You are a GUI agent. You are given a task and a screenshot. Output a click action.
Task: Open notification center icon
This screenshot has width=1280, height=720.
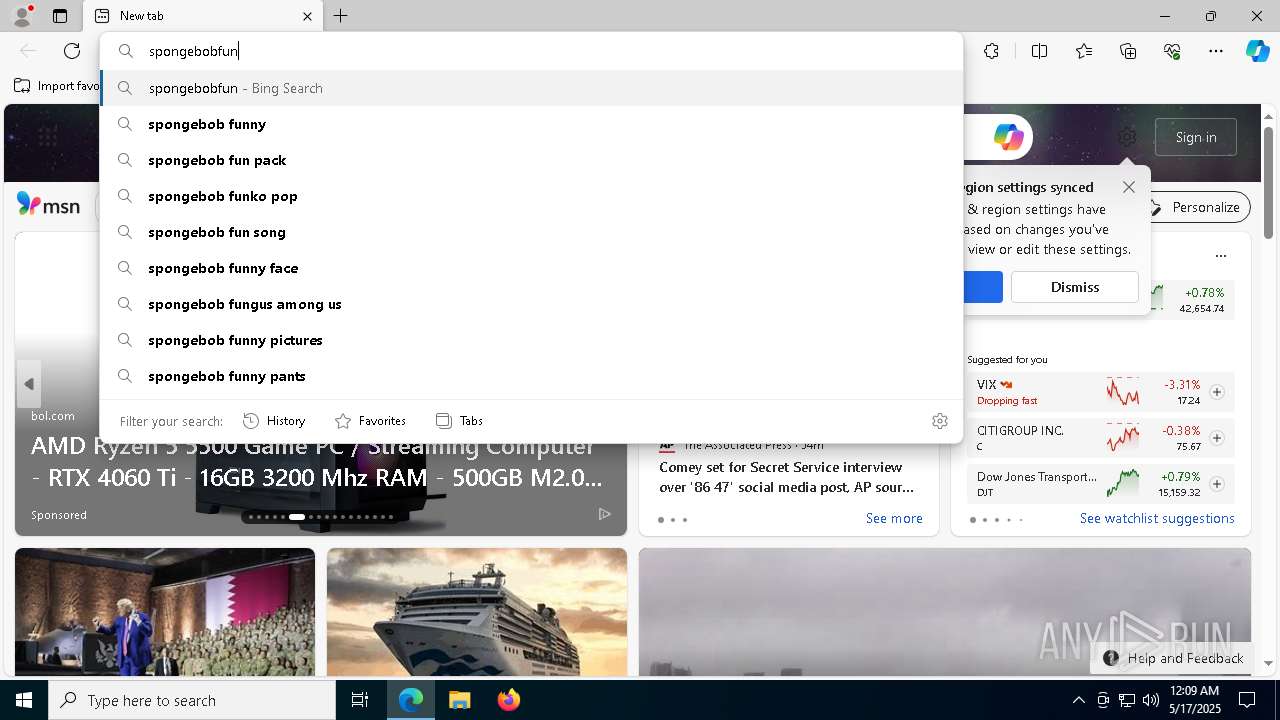click(x=1247, y=700)
